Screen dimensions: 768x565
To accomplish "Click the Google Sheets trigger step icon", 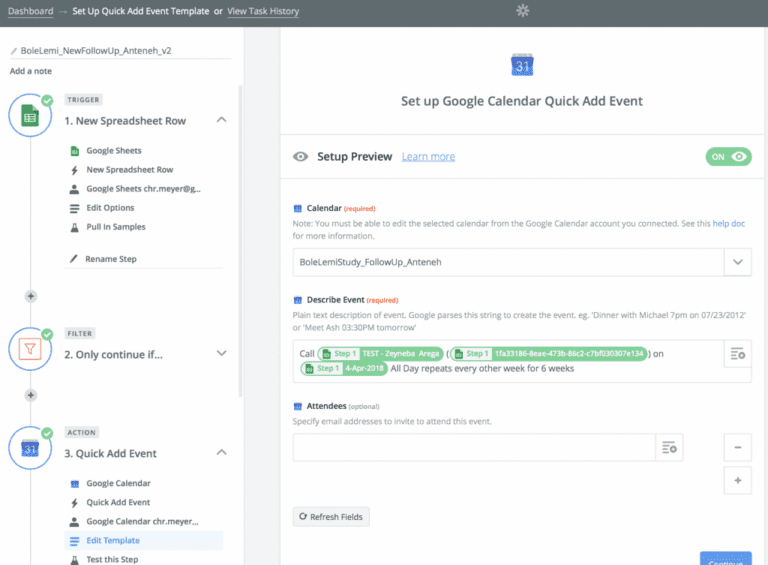I will pos(30,118).
